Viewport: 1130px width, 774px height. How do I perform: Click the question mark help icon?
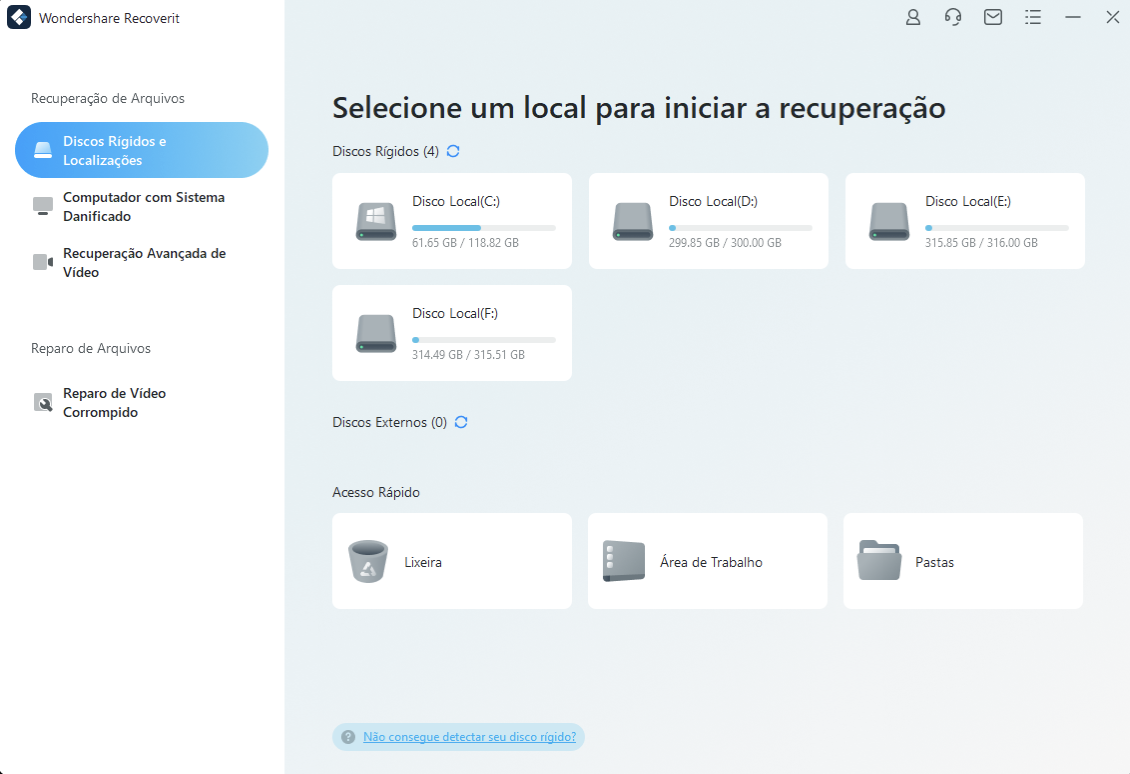pos(346,737)
